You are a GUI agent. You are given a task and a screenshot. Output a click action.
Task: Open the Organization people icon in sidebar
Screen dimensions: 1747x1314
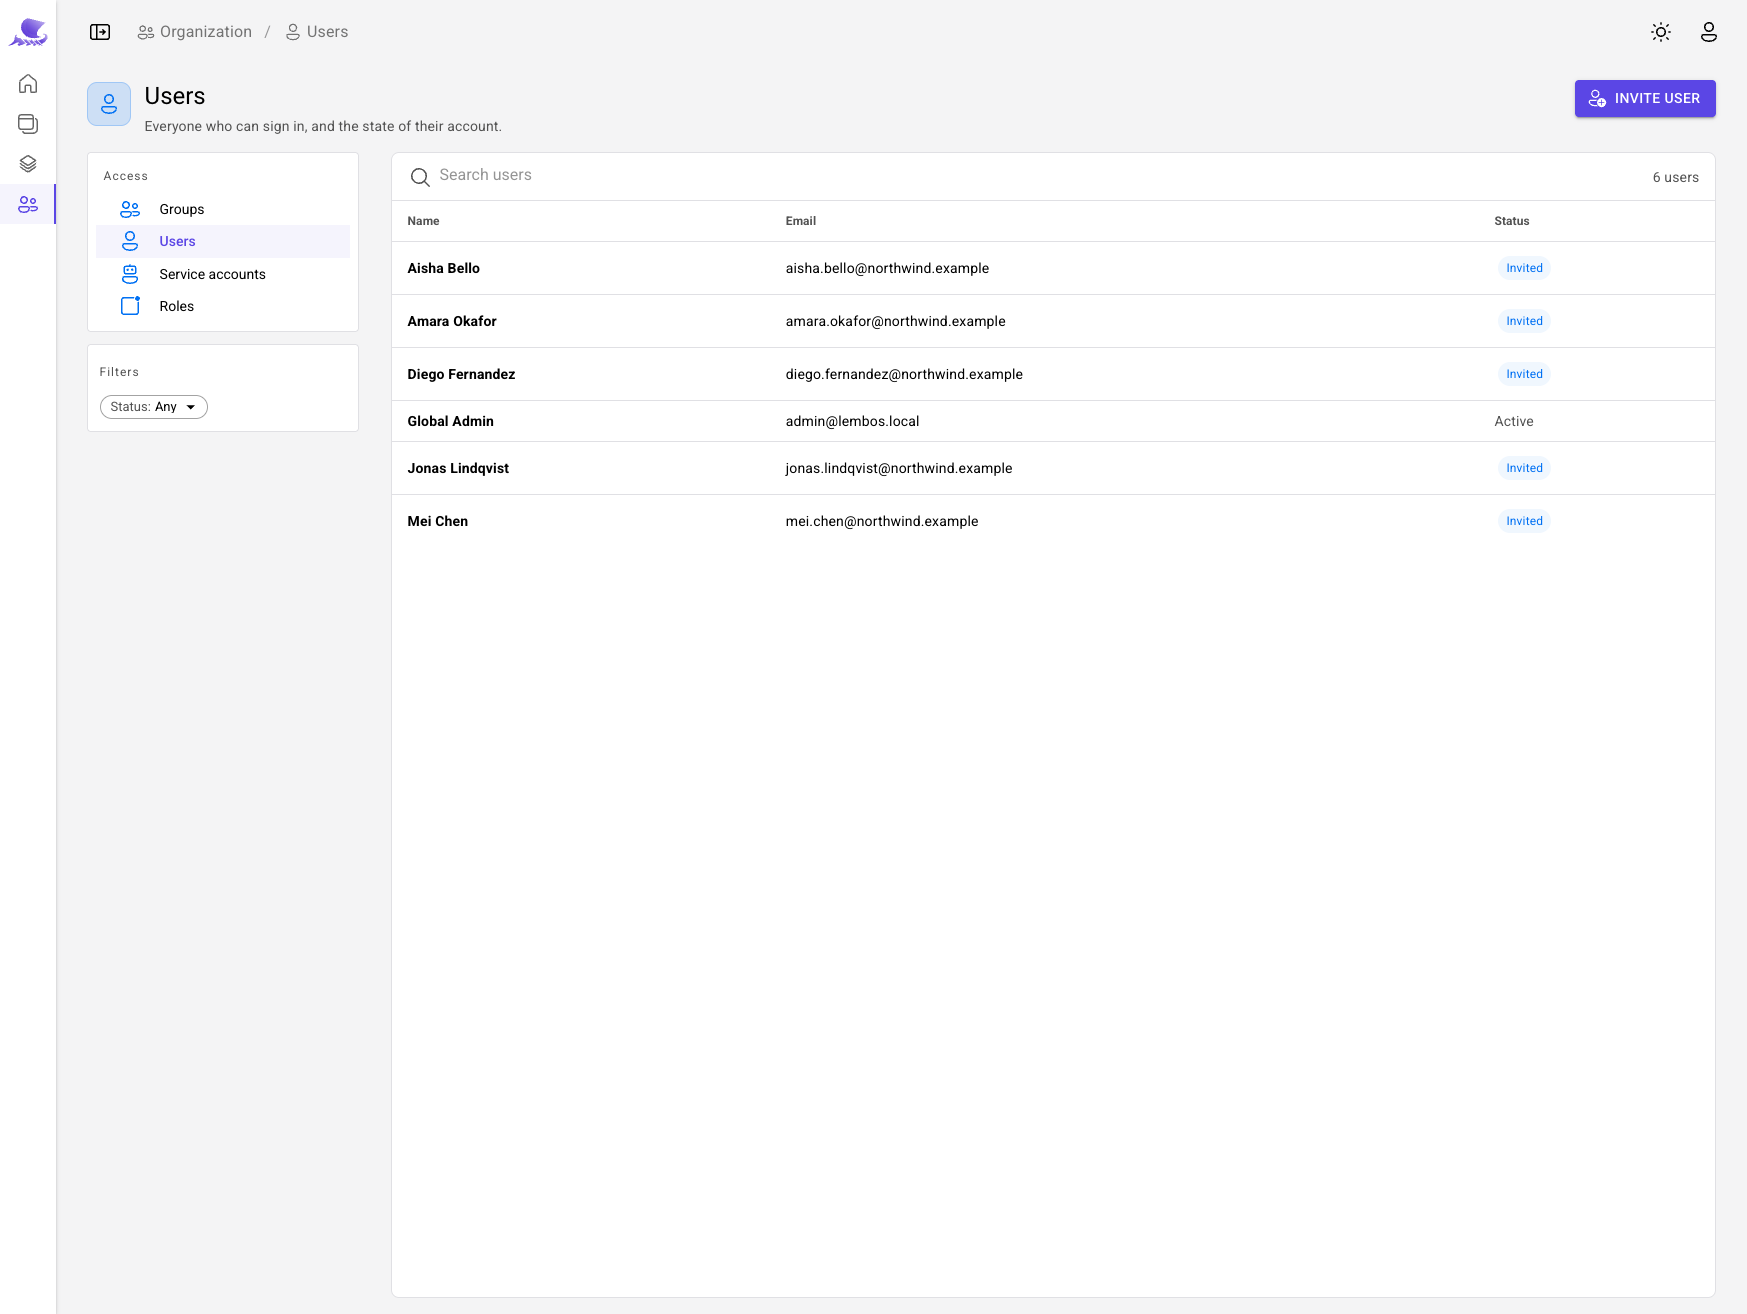tap(28, 204)
